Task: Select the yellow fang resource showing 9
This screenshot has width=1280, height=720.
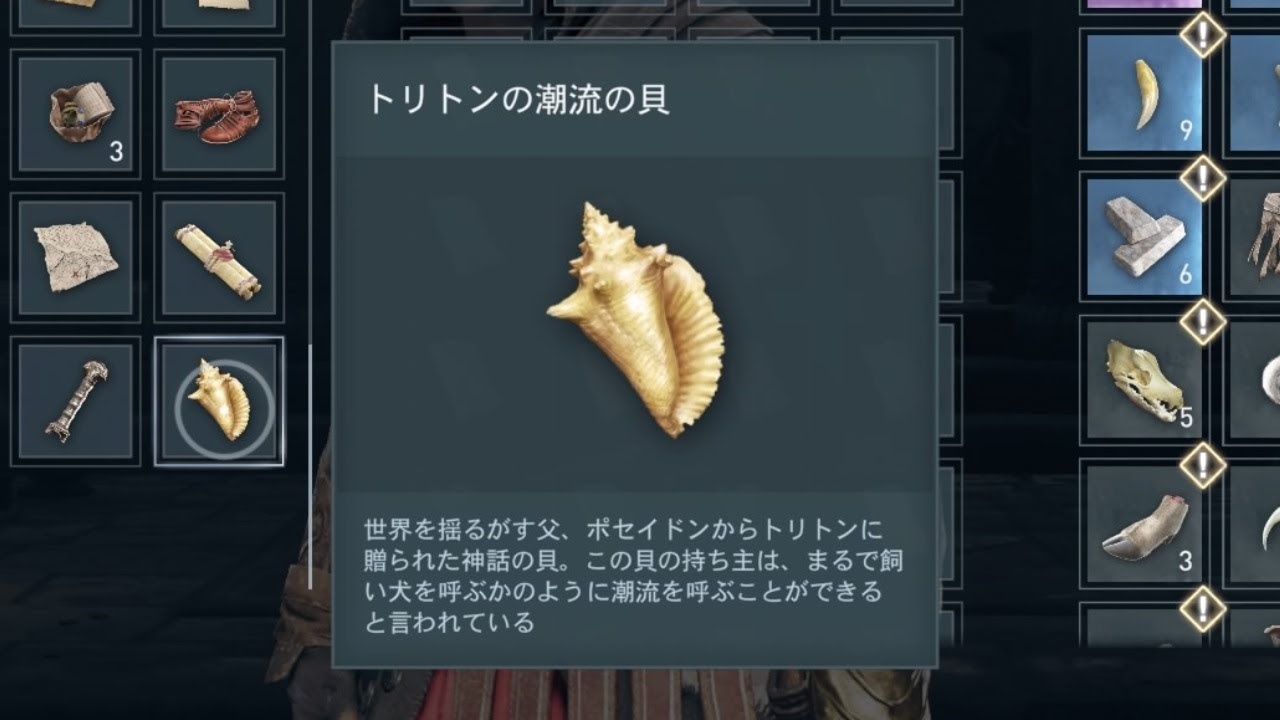Action: point(1145,93)
